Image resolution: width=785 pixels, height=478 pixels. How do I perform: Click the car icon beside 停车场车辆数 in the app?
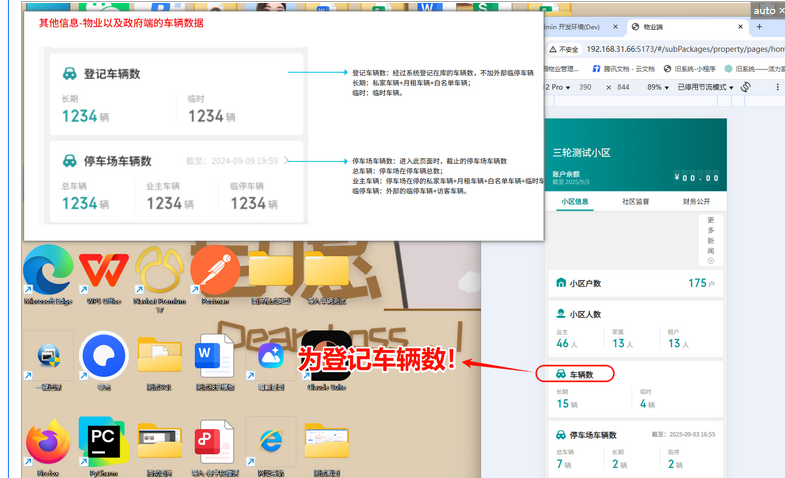(x=561, y=434)
